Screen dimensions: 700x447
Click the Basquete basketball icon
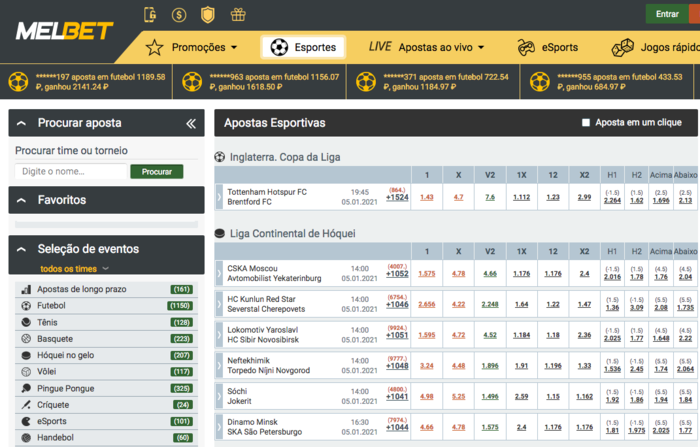25,339
